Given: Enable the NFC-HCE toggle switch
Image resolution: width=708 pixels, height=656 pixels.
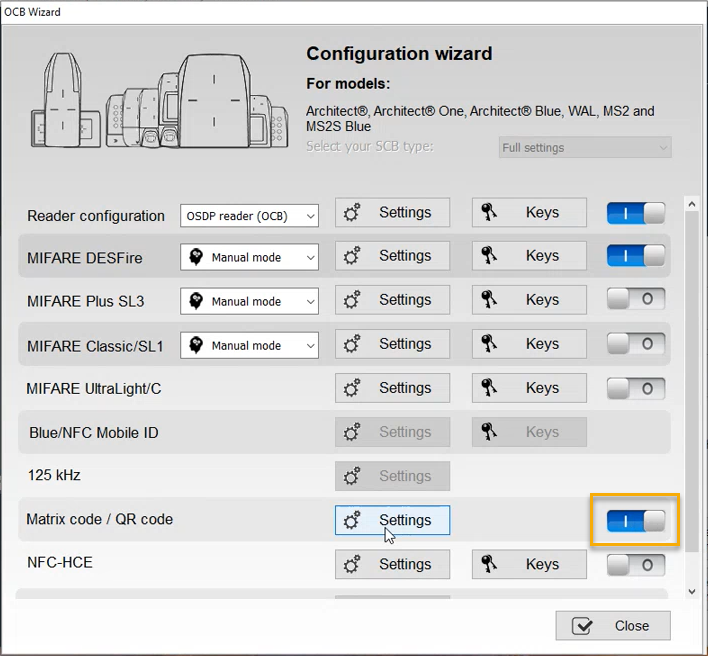Looking at the screenshot, I should click(x=635, y=565).
